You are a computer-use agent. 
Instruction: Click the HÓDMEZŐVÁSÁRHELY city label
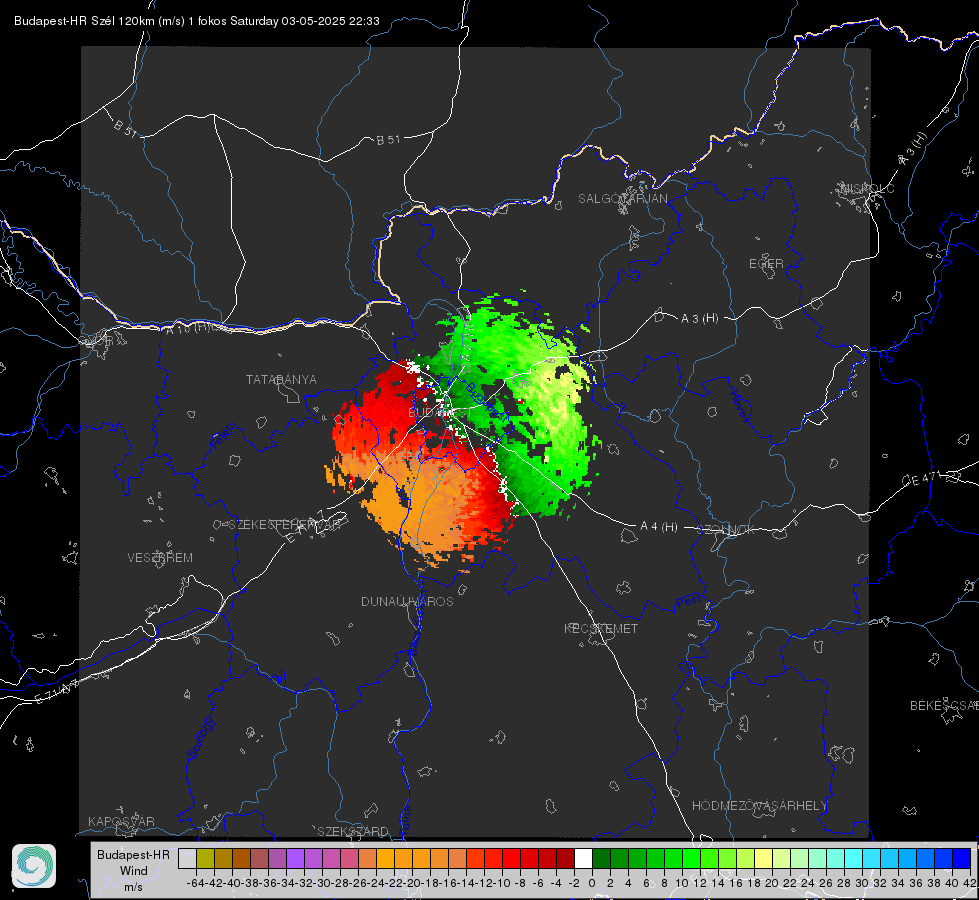pyautogui.click(x=759, y=806)
